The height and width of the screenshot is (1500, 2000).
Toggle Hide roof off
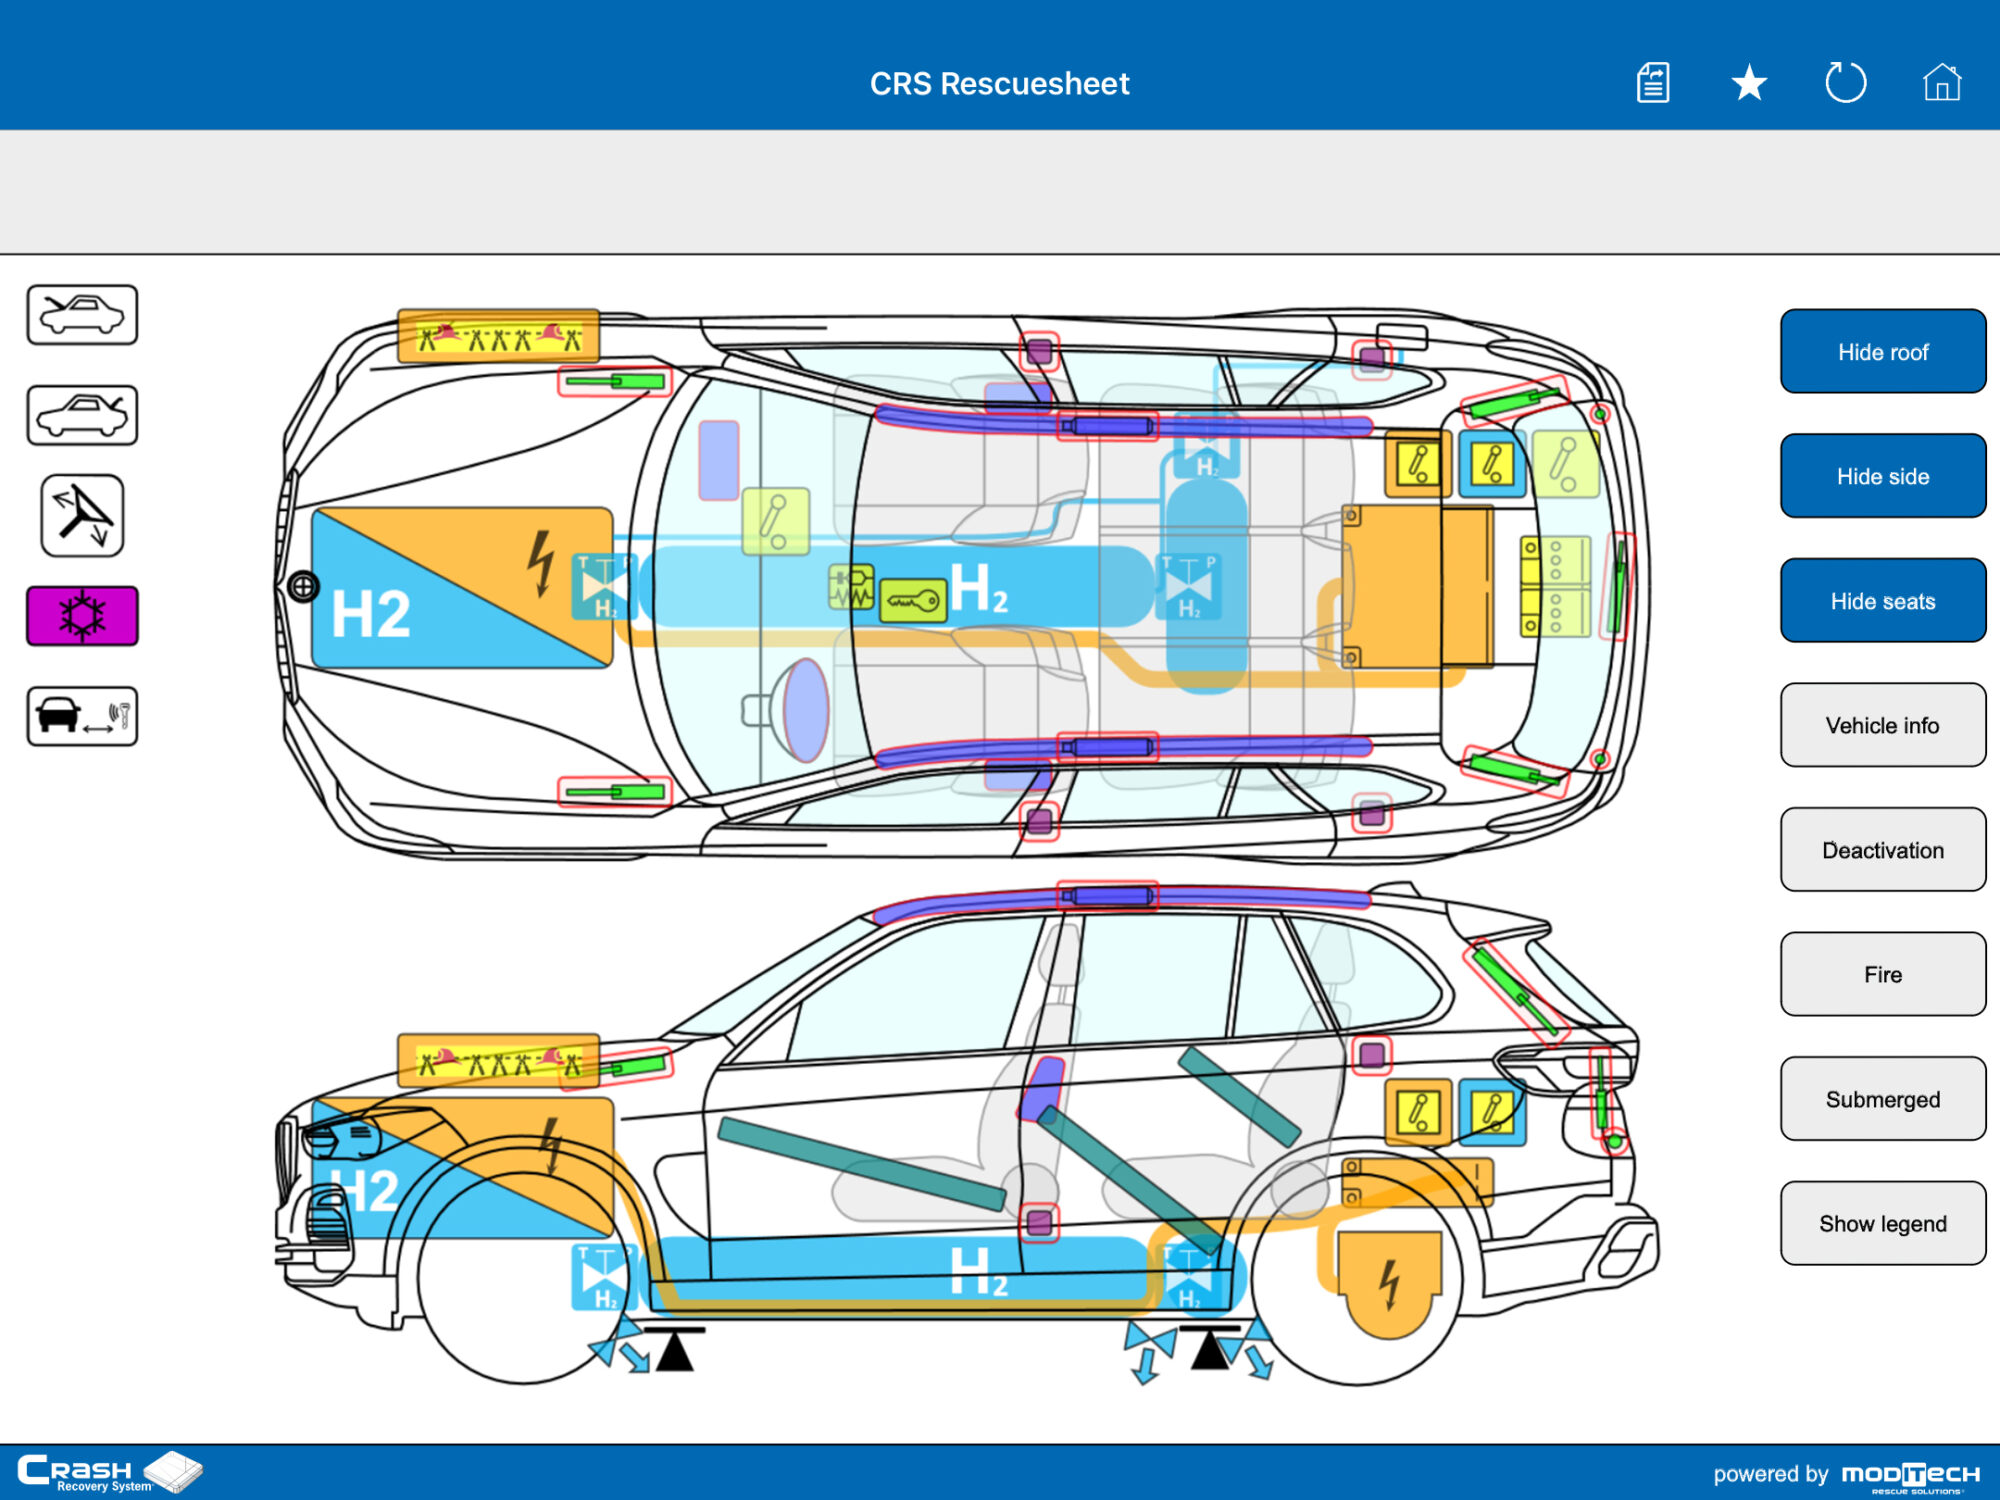pos(1883,351)
